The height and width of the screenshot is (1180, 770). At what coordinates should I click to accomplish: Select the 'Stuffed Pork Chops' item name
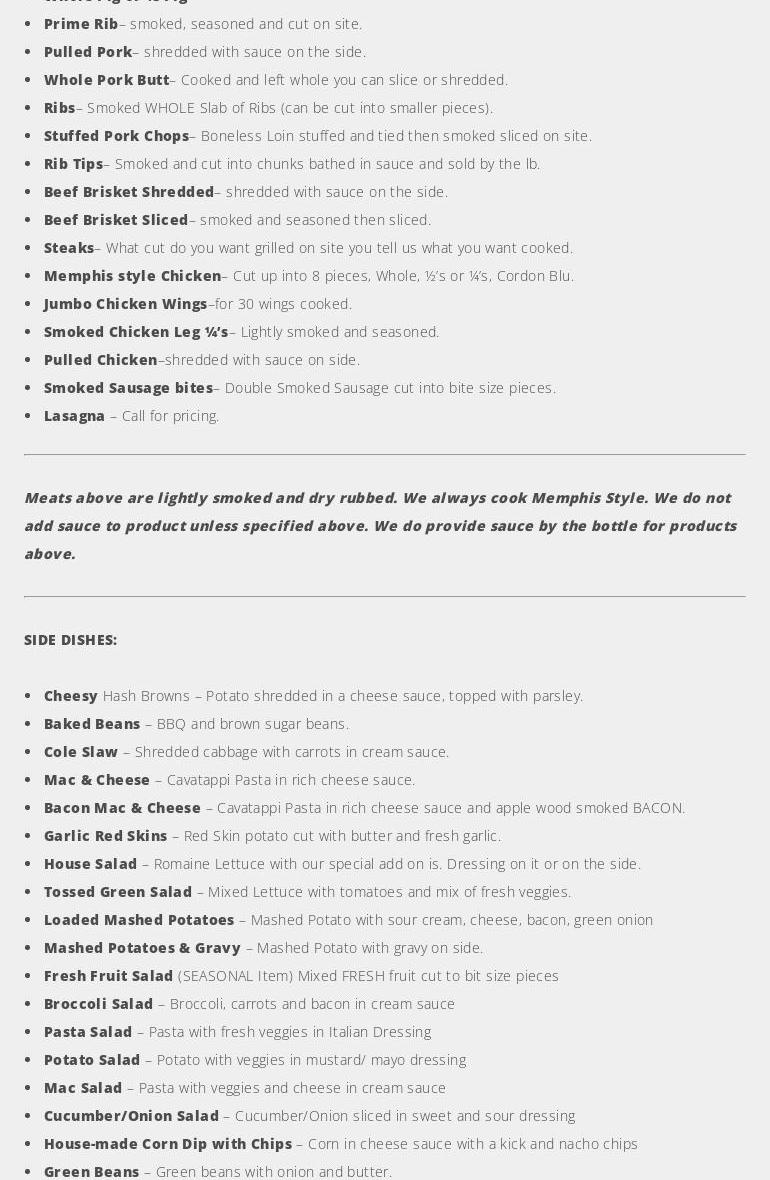click(x=116, y=135)
